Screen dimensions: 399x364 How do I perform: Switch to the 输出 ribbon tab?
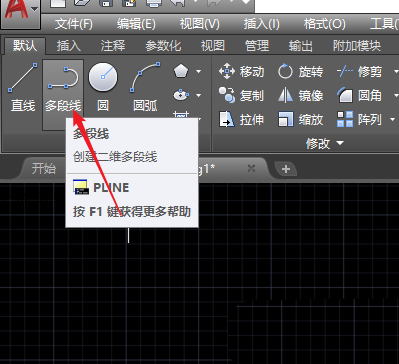click(301, 46)
